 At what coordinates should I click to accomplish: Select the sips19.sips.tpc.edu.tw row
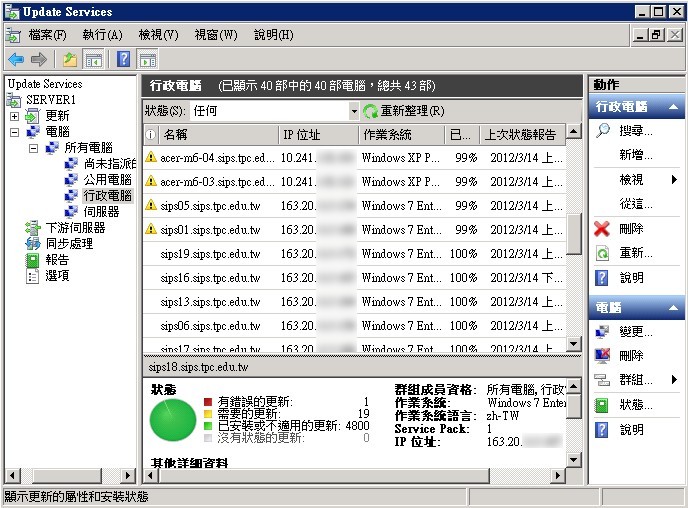(x=354, y=254)
